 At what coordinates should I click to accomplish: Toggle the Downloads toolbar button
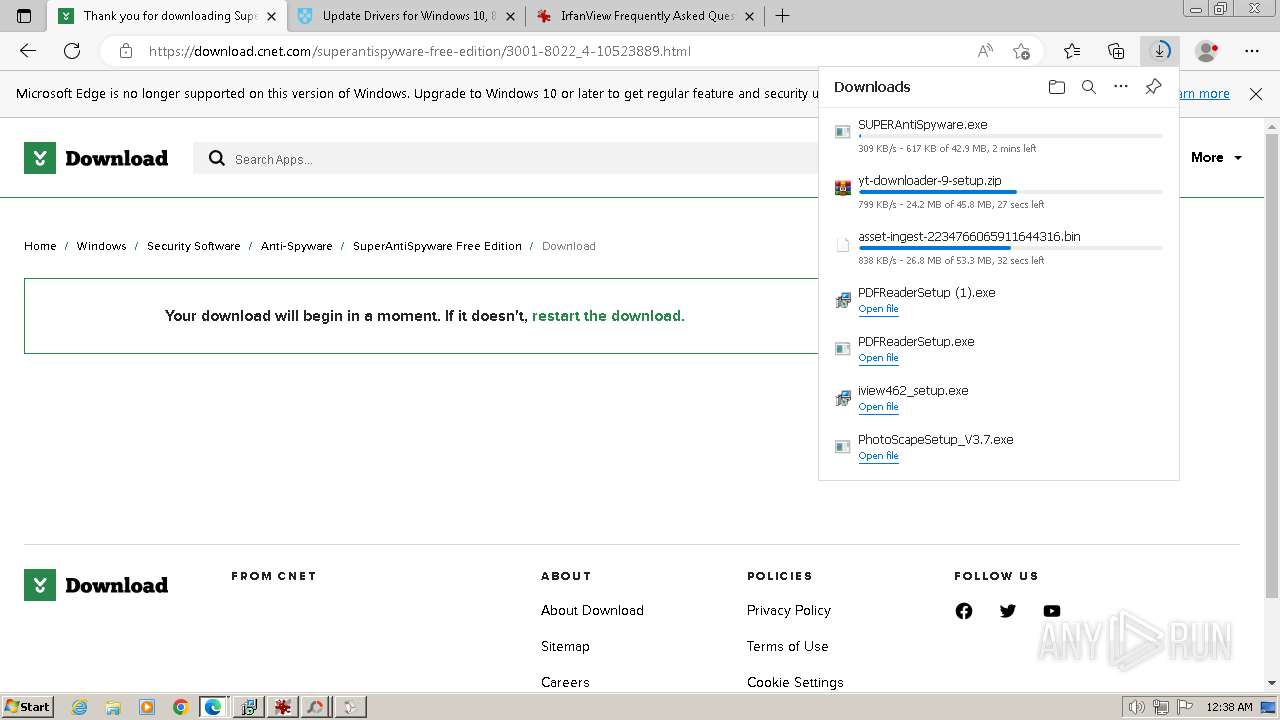(1160, 51)
